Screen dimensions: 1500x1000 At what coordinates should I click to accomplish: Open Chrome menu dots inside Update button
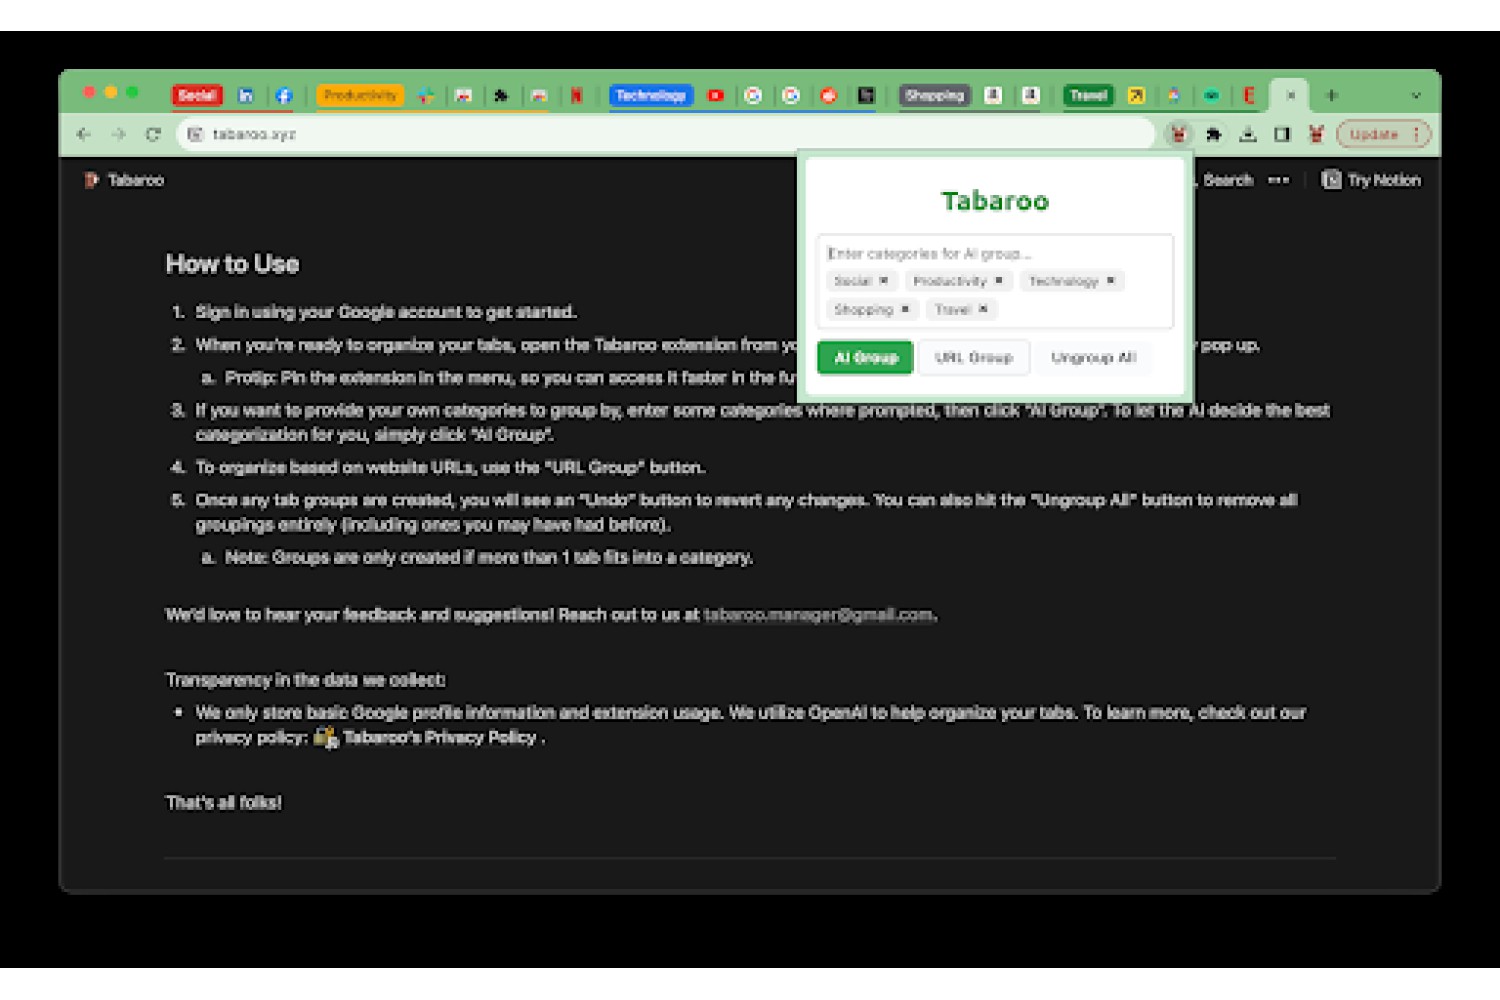pos(1416,134)
